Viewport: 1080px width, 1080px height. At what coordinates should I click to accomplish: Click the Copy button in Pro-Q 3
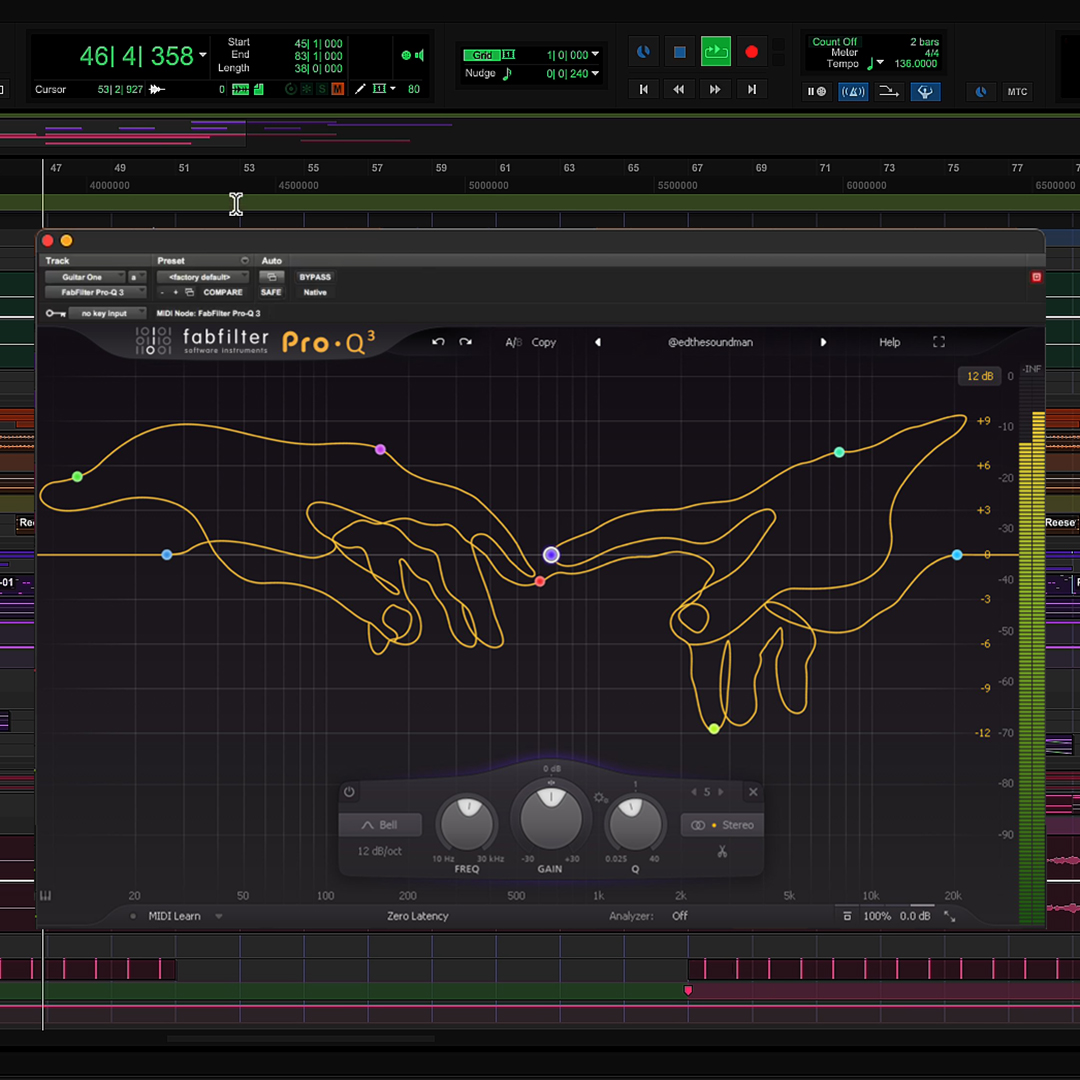coord(543,341)
